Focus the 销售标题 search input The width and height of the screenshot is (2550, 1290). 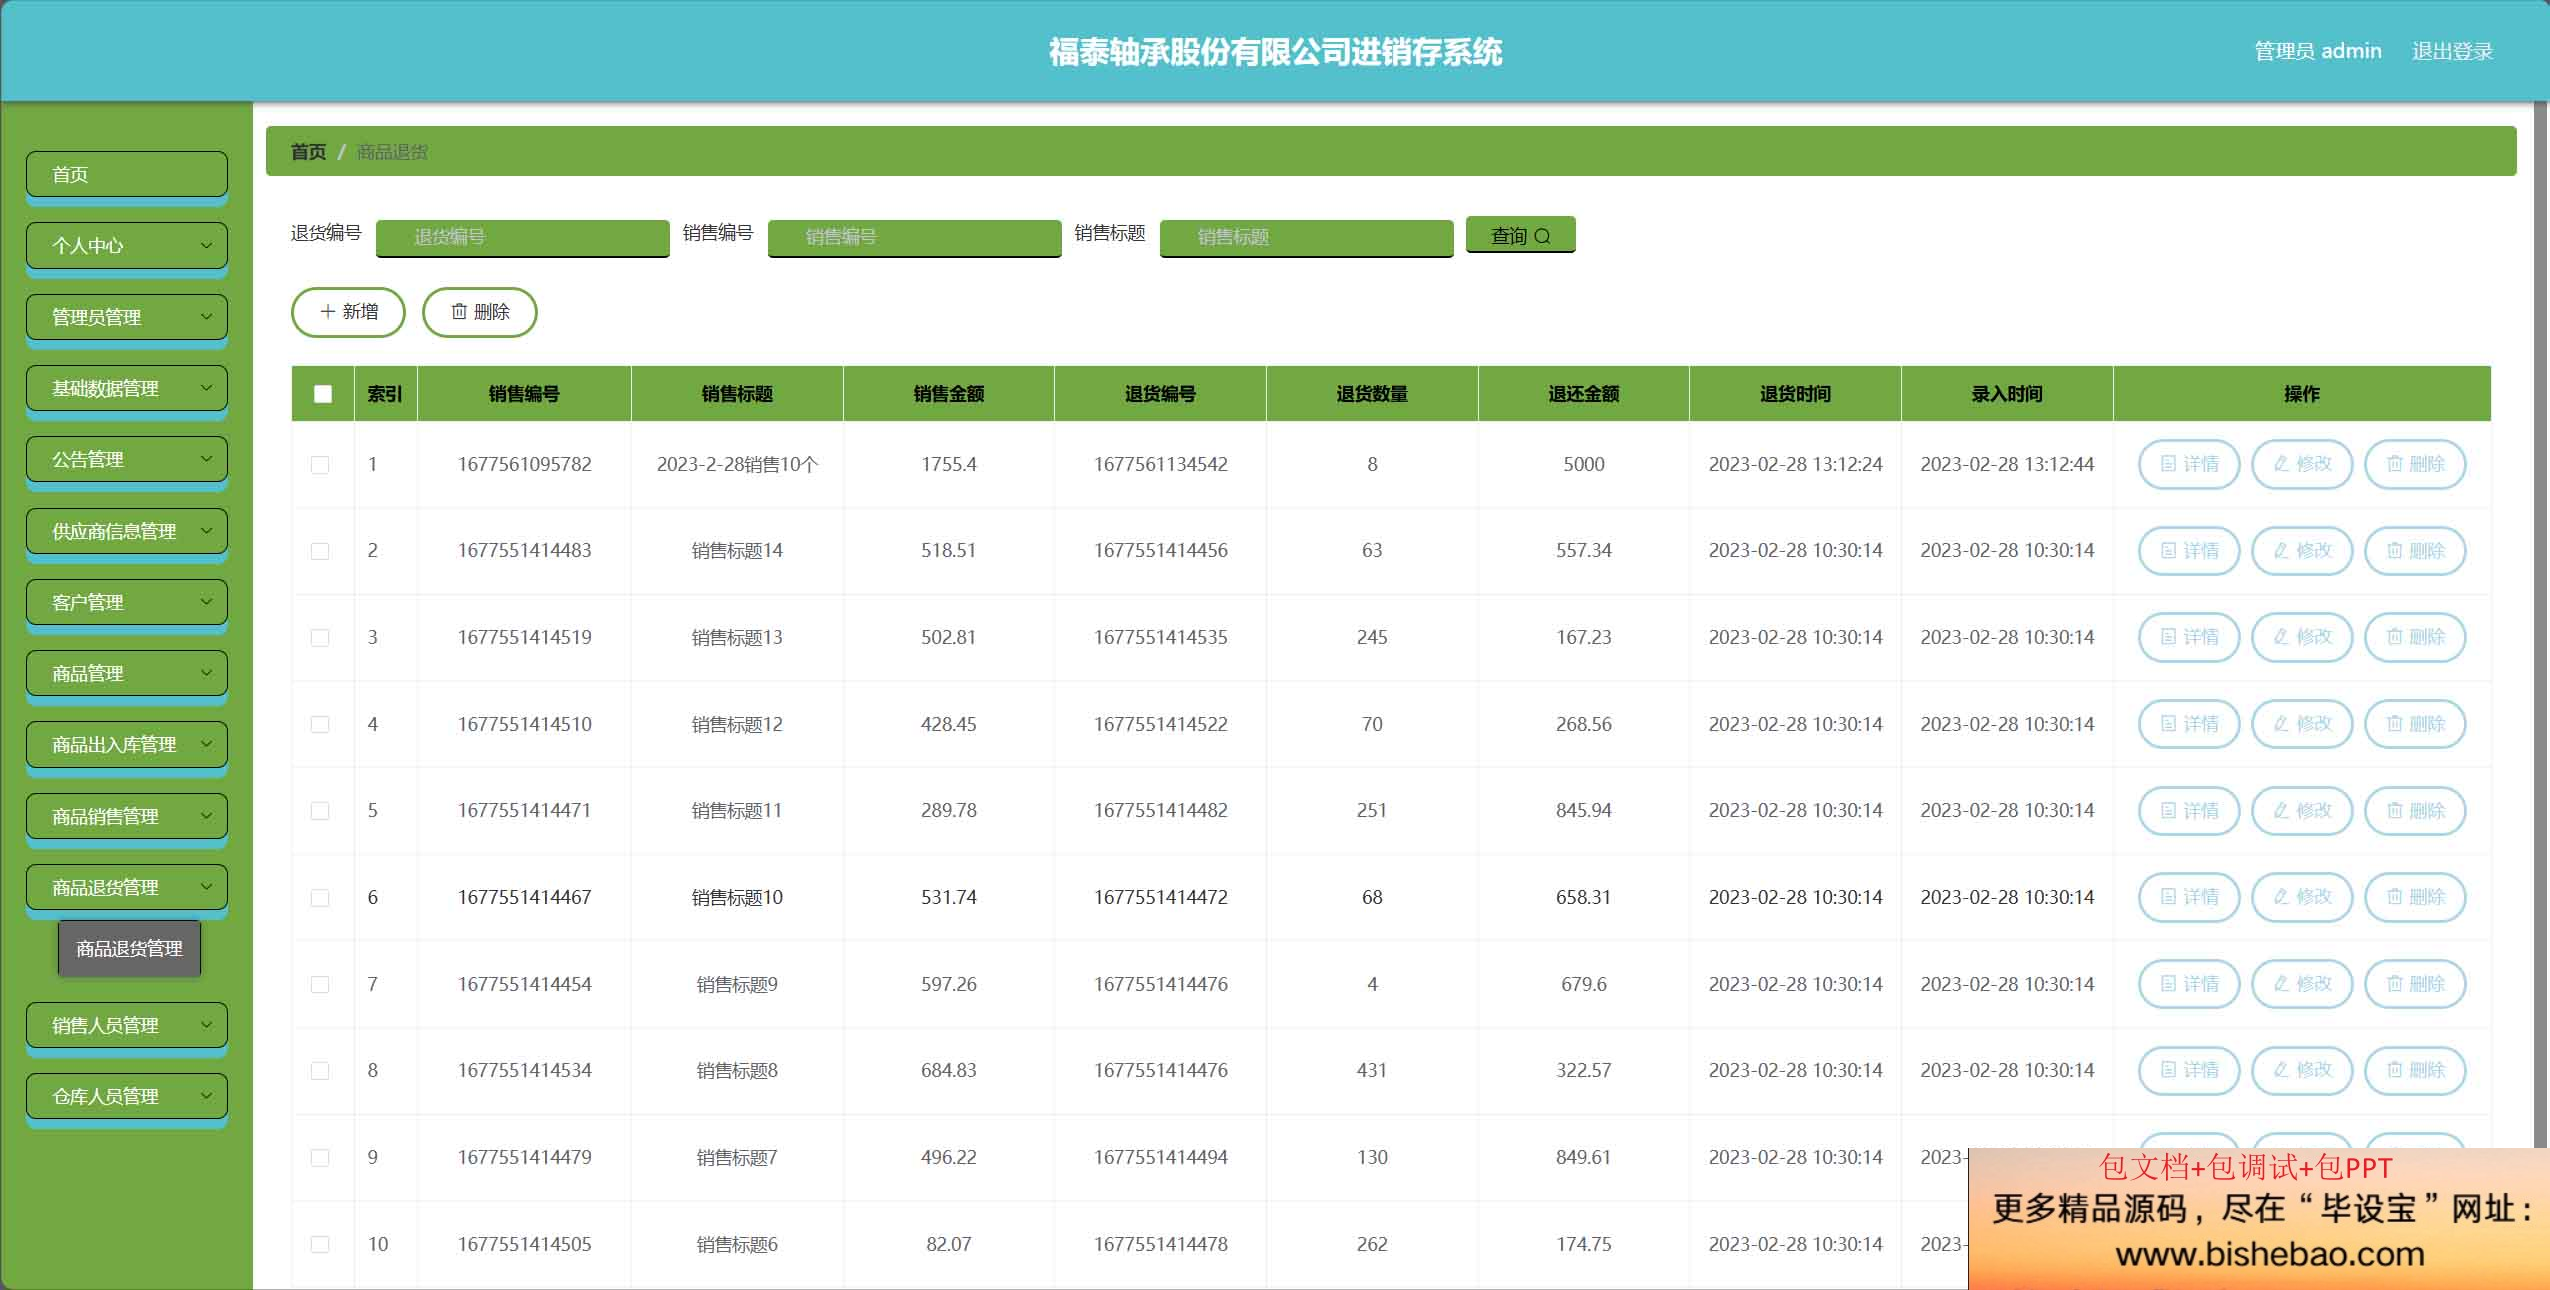[1307, 237]
